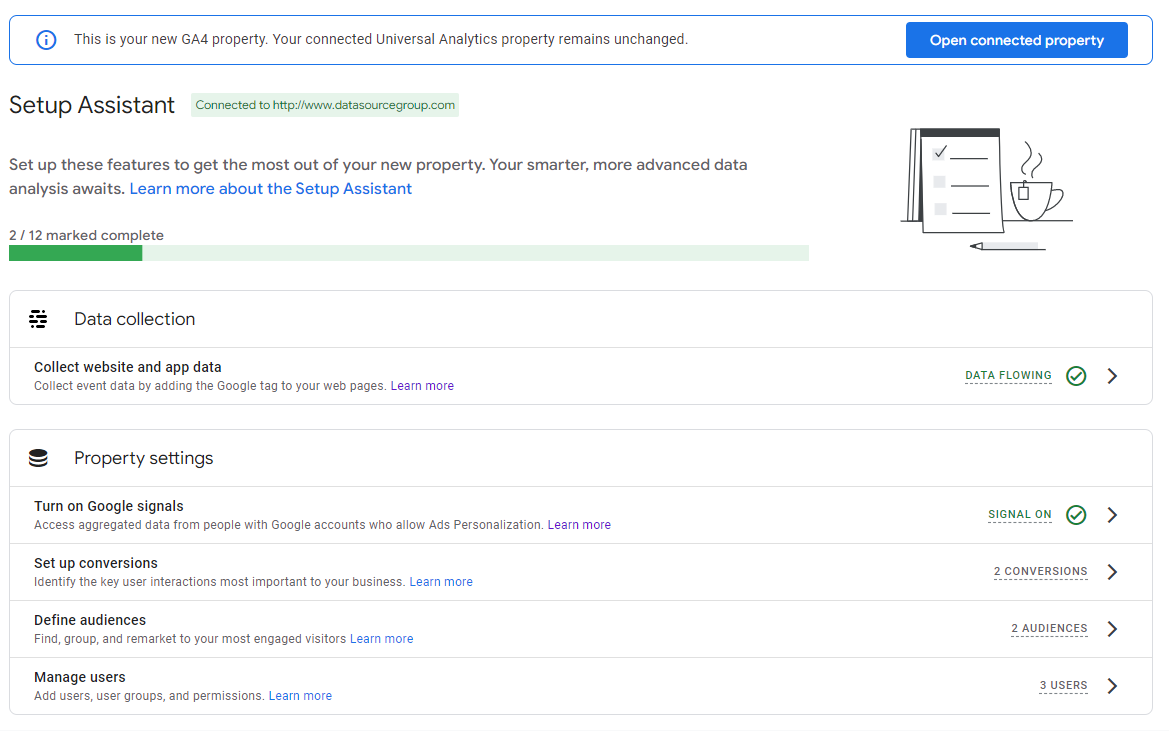
Task: Expand the Collect website and app data row
Action: 1112,376
